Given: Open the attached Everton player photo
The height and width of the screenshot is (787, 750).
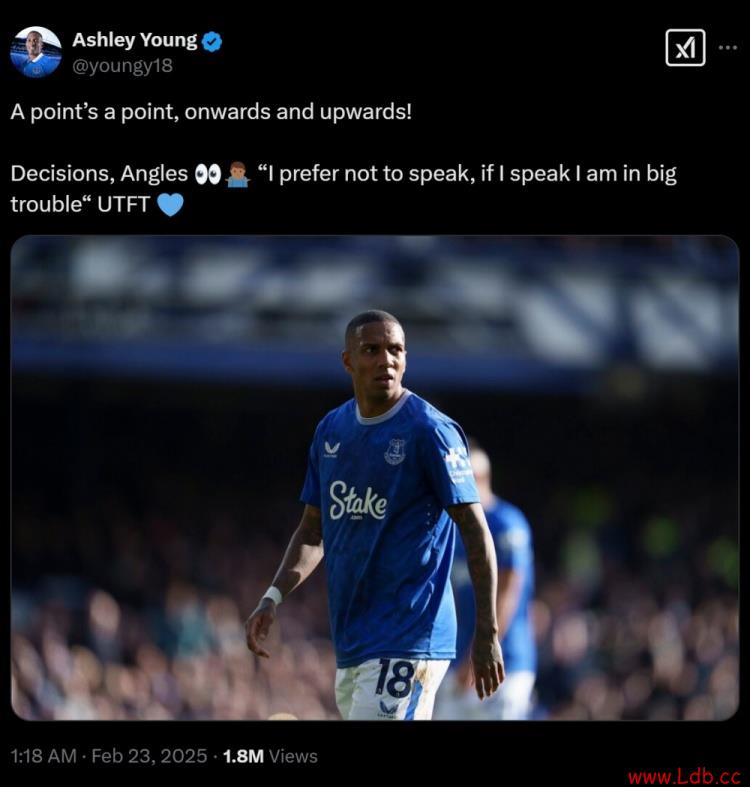Looking at the screenshot, I should [374, 478].
